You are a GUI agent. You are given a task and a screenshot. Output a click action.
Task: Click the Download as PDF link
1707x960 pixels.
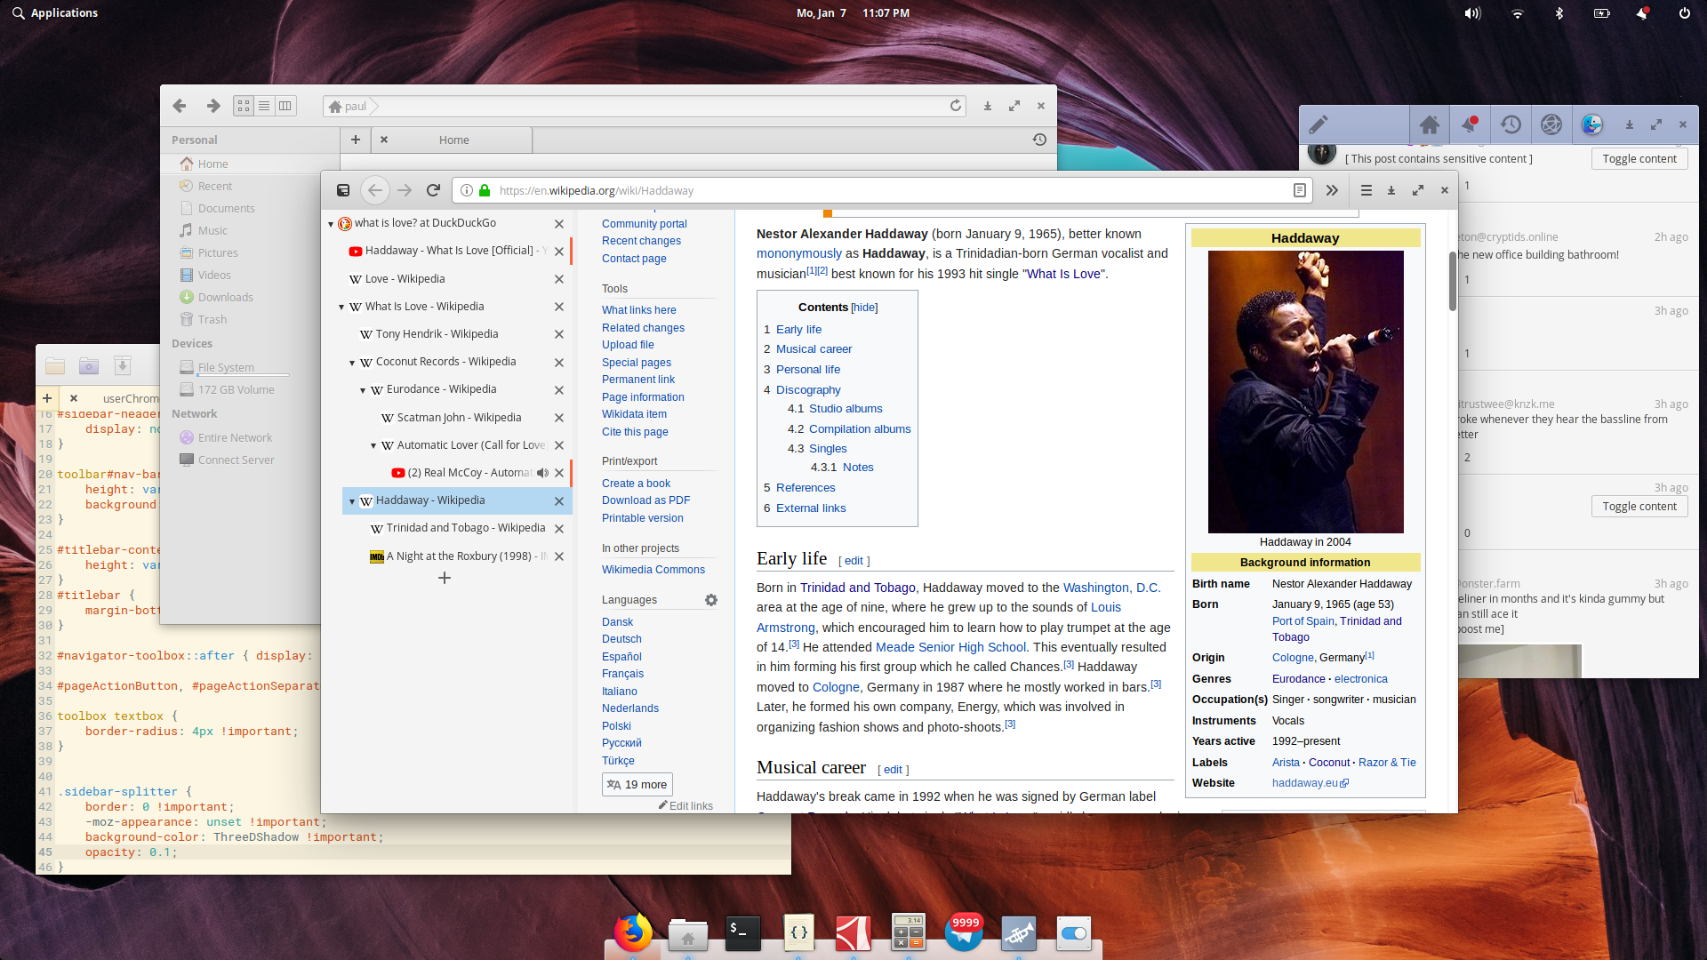(645, 500)
